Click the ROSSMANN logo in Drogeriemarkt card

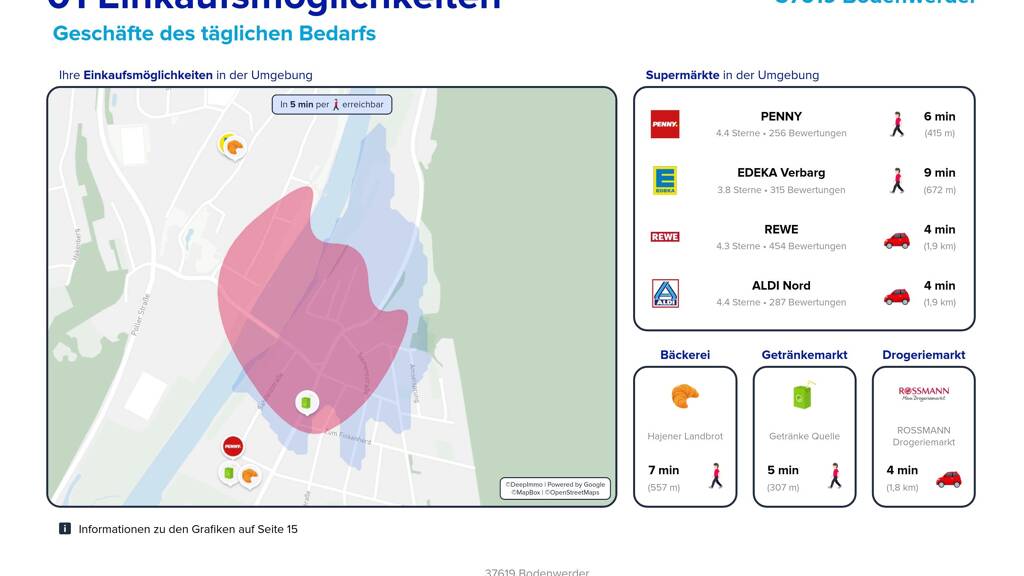point(923,393)
